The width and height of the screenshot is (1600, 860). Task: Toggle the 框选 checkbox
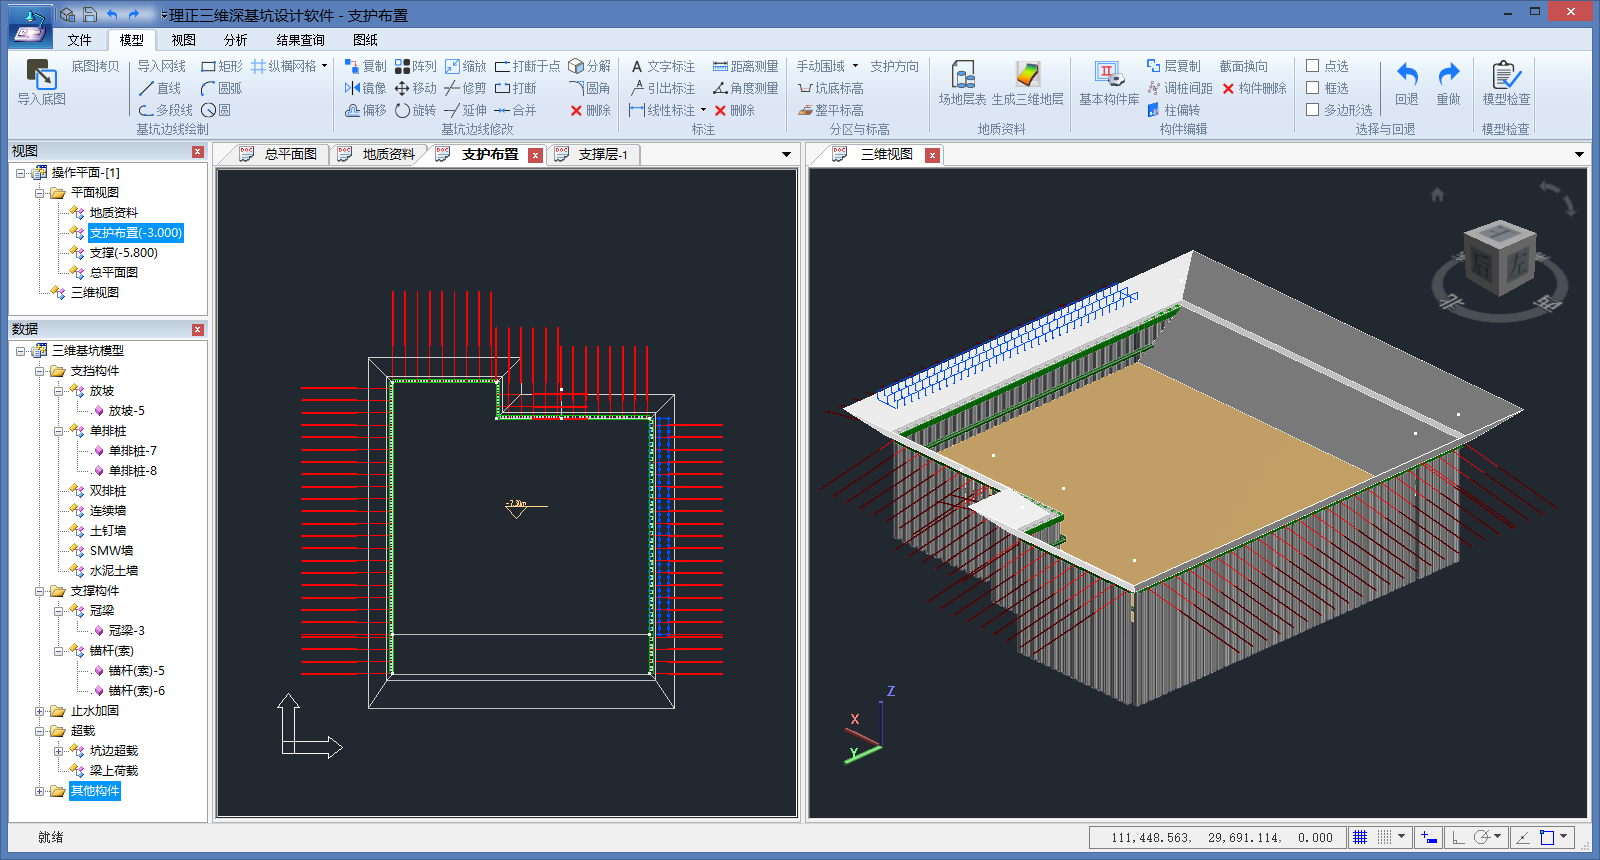(x=1313, y=88)
